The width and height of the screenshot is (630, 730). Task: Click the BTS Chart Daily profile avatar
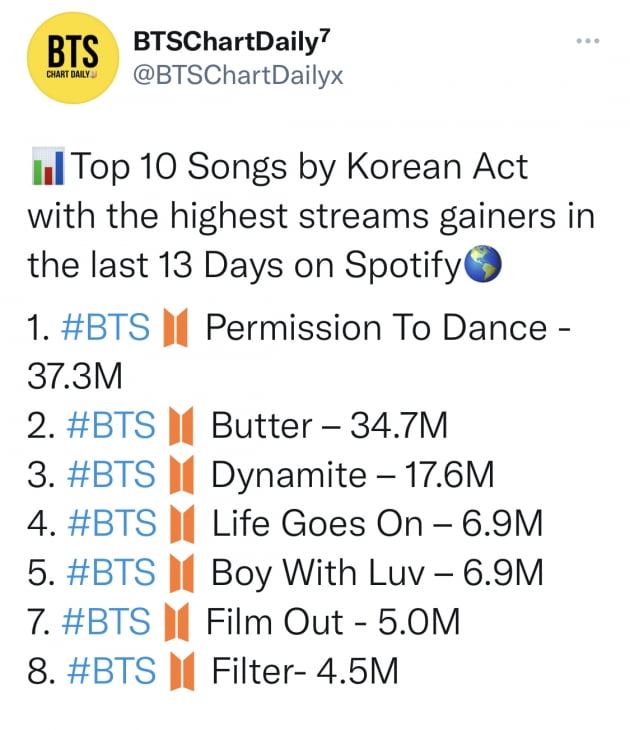coord(73,58)
